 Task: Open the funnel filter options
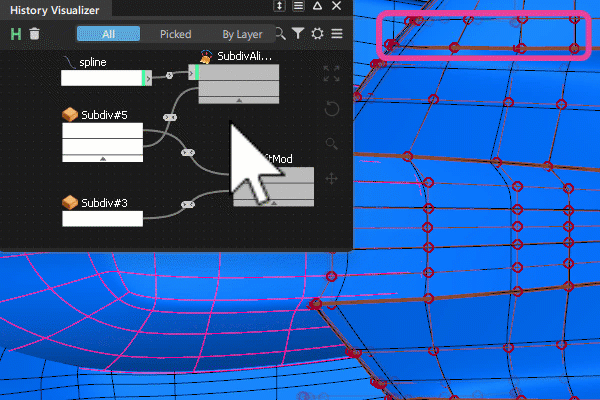pyautogui.click(x=298, y=34)
